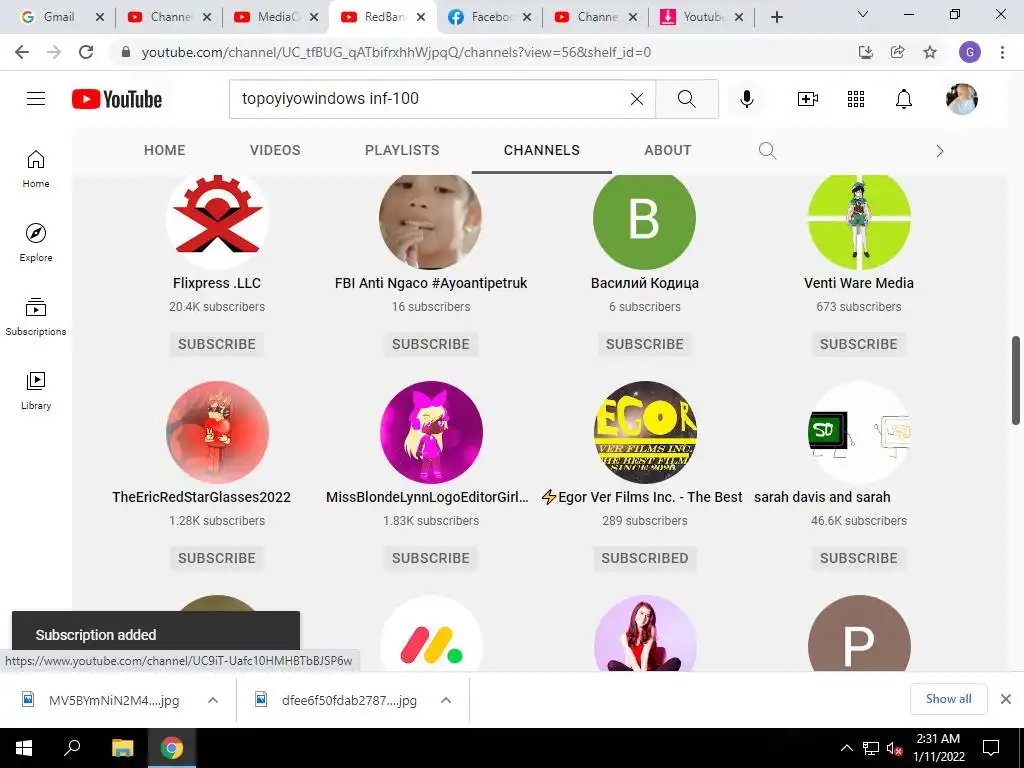Screen dimensions: 1024x768
Task: Click SUBSCRIBED under Egor Ver Films Inc.
Action: click(645, 558)
